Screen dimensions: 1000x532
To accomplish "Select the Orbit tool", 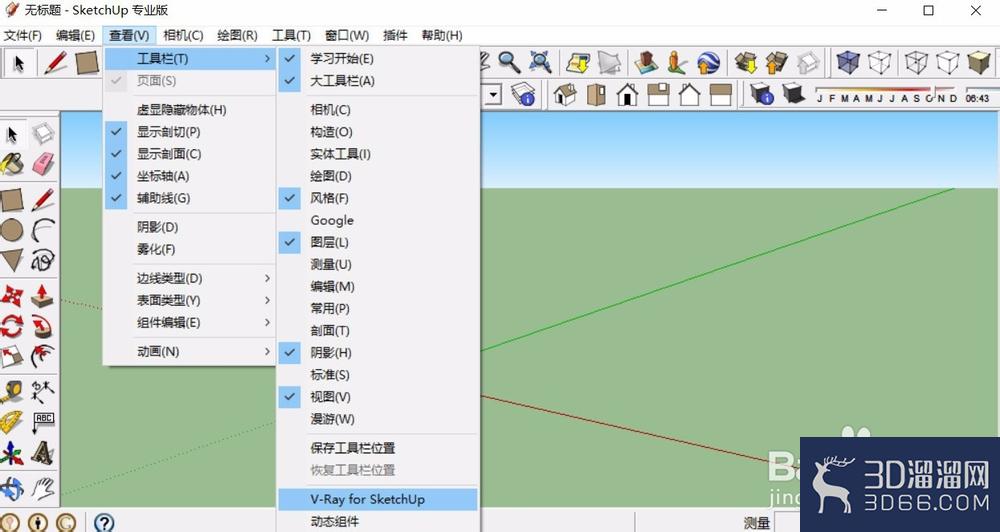I will click(11, 489).
